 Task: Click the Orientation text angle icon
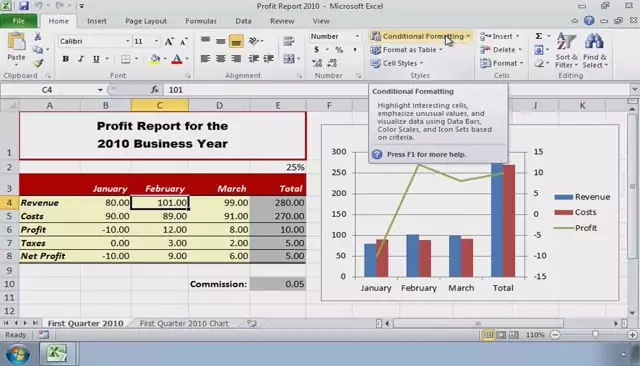pyautogui.click(x=254, y=40)
